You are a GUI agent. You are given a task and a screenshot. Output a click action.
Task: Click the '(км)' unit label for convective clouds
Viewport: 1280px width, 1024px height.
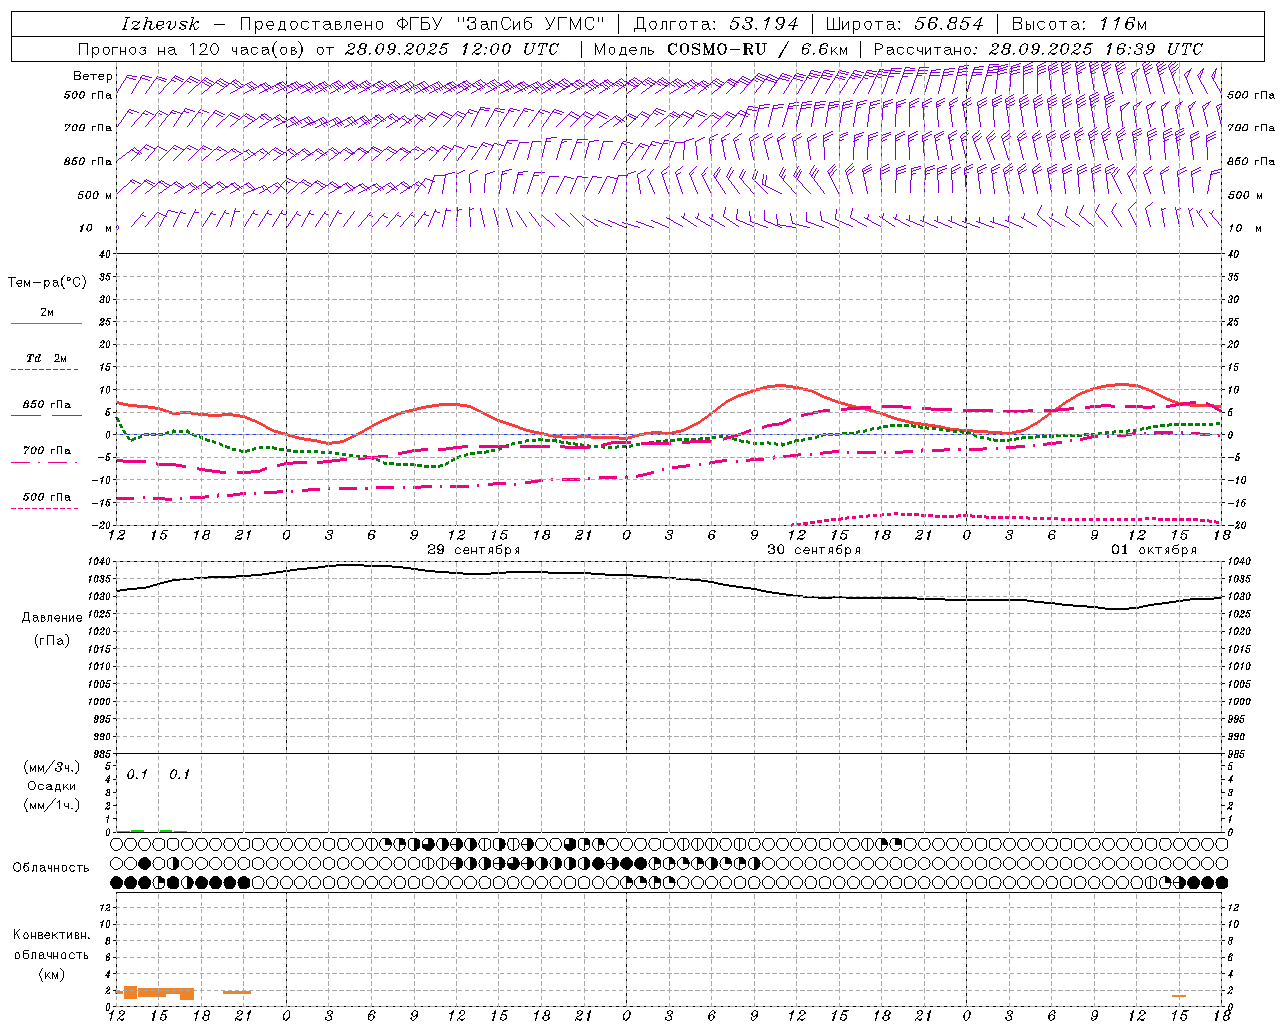52,974
